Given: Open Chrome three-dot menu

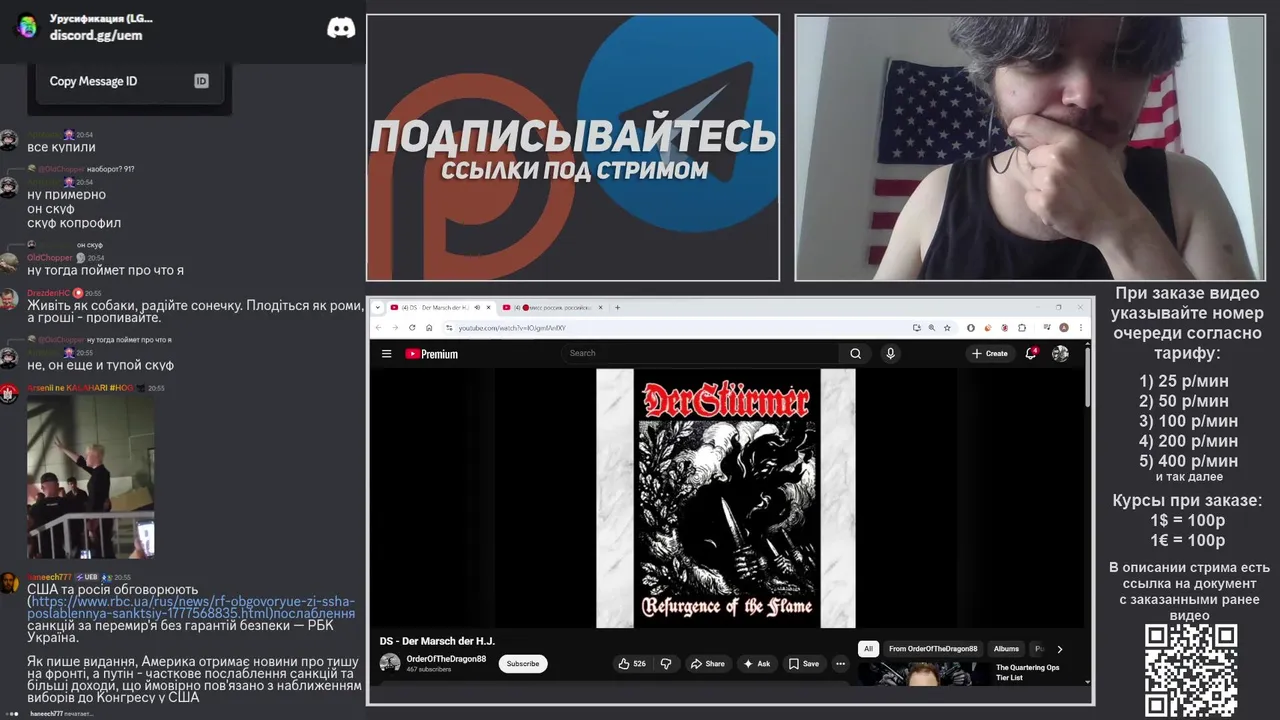Looking at the screenshot, I should tap(1081, 327).
